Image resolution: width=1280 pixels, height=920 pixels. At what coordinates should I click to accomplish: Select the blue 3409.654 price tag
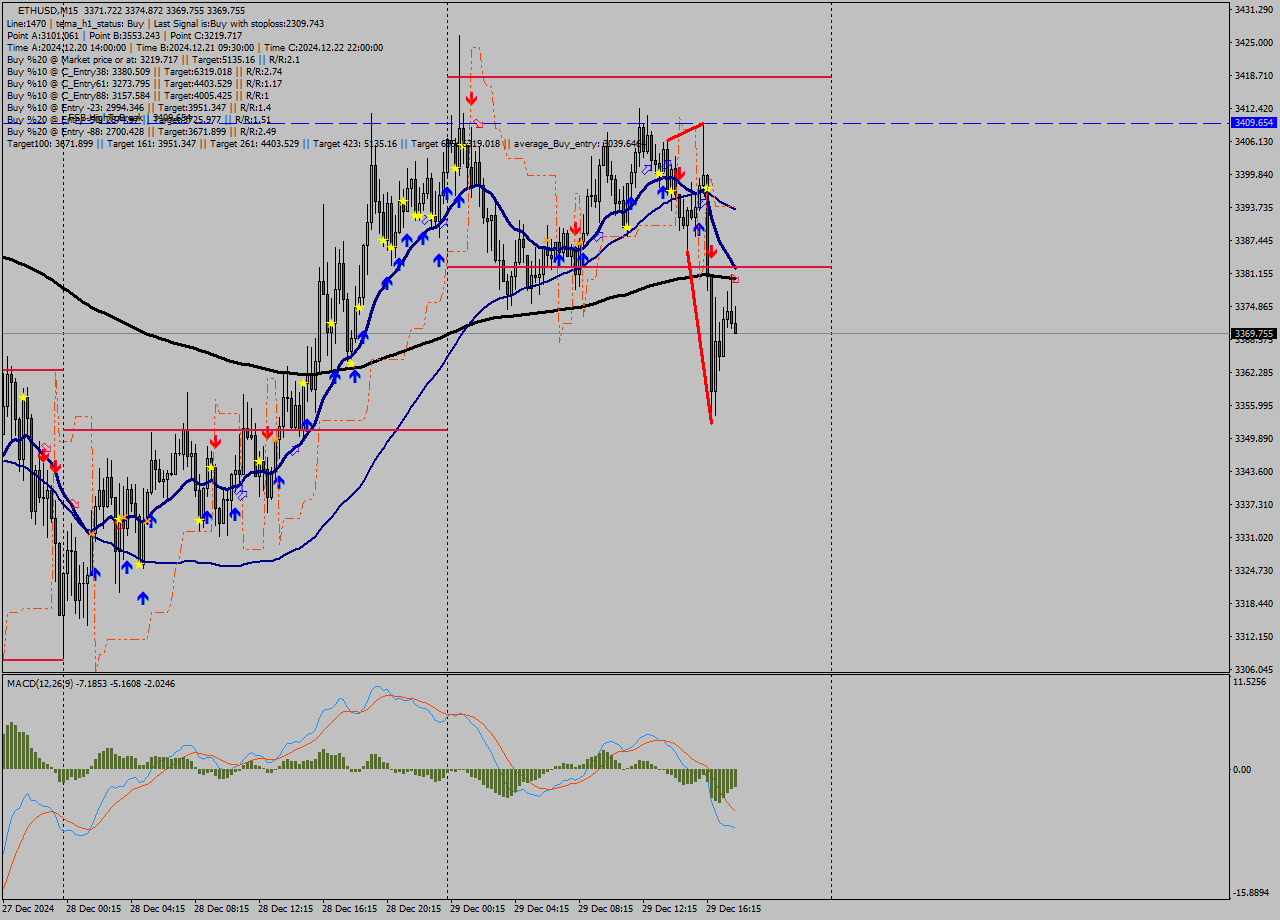click(x=1254, y=122)
